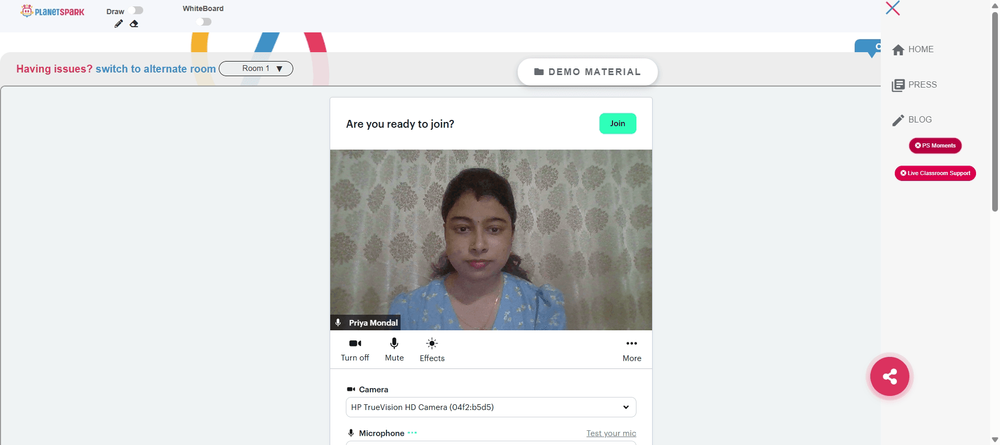Click the webcam video preview
1000x445 pixels.
(x=491, y=240)
